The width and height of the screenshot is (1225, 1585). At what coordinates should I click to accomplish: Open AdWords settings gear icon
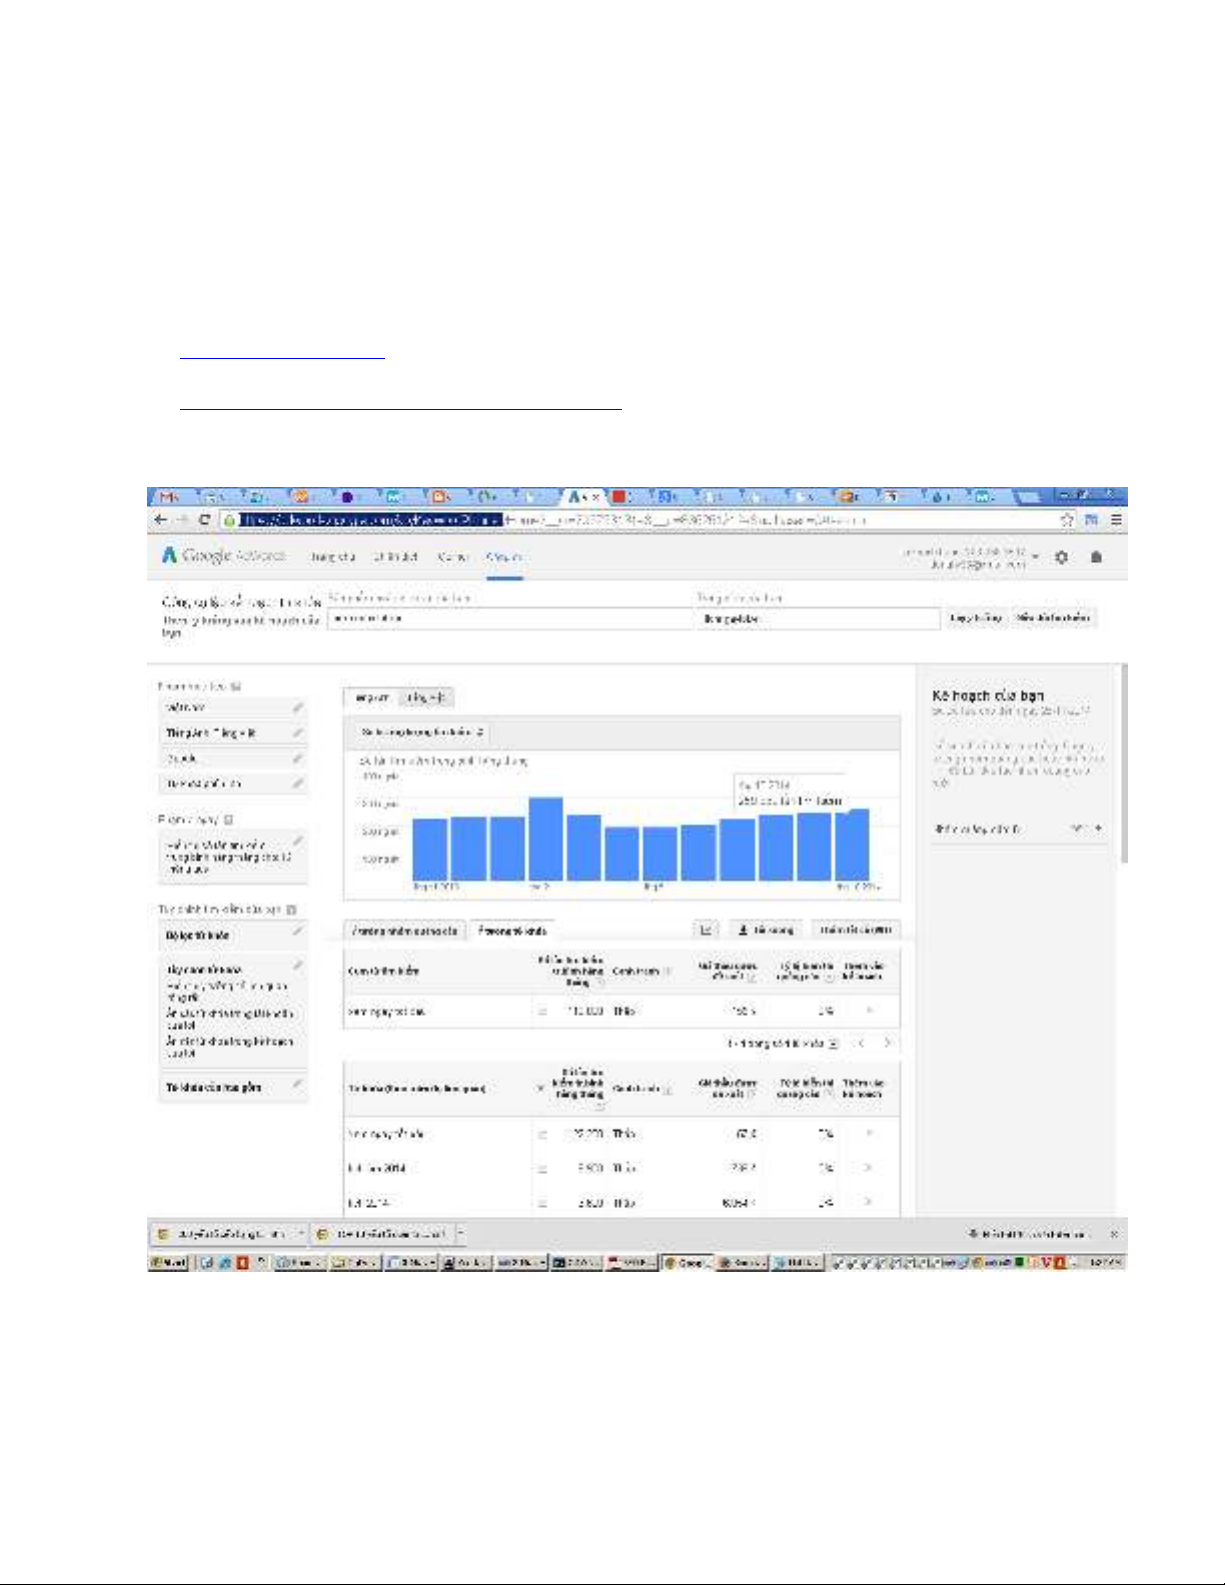[x=1061, y=558]
